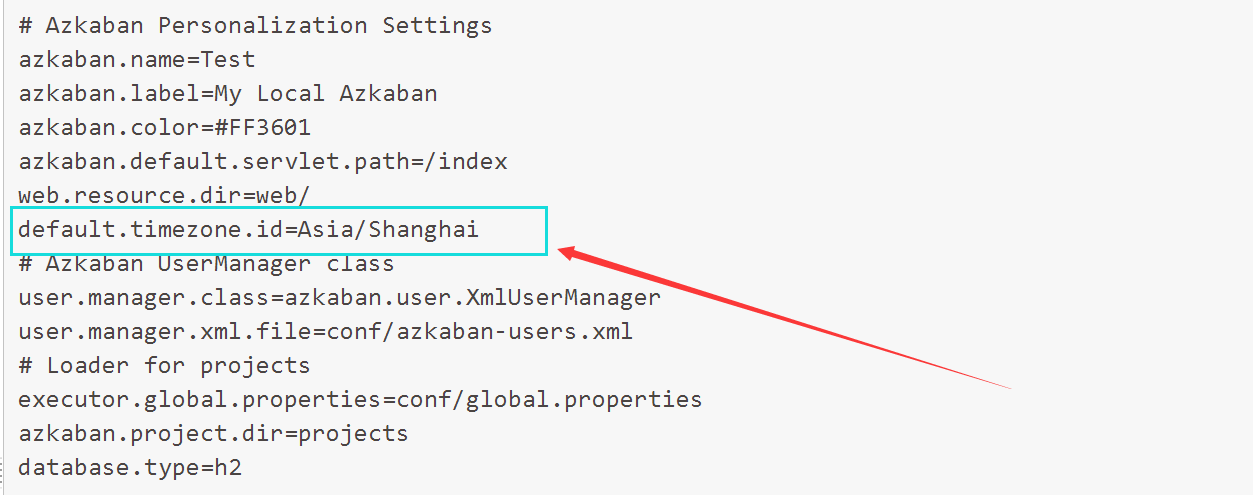This screenshot has width=1253, height=495.
Task: Click the conf/global.properties path value
Action: [x=550, y=400]
